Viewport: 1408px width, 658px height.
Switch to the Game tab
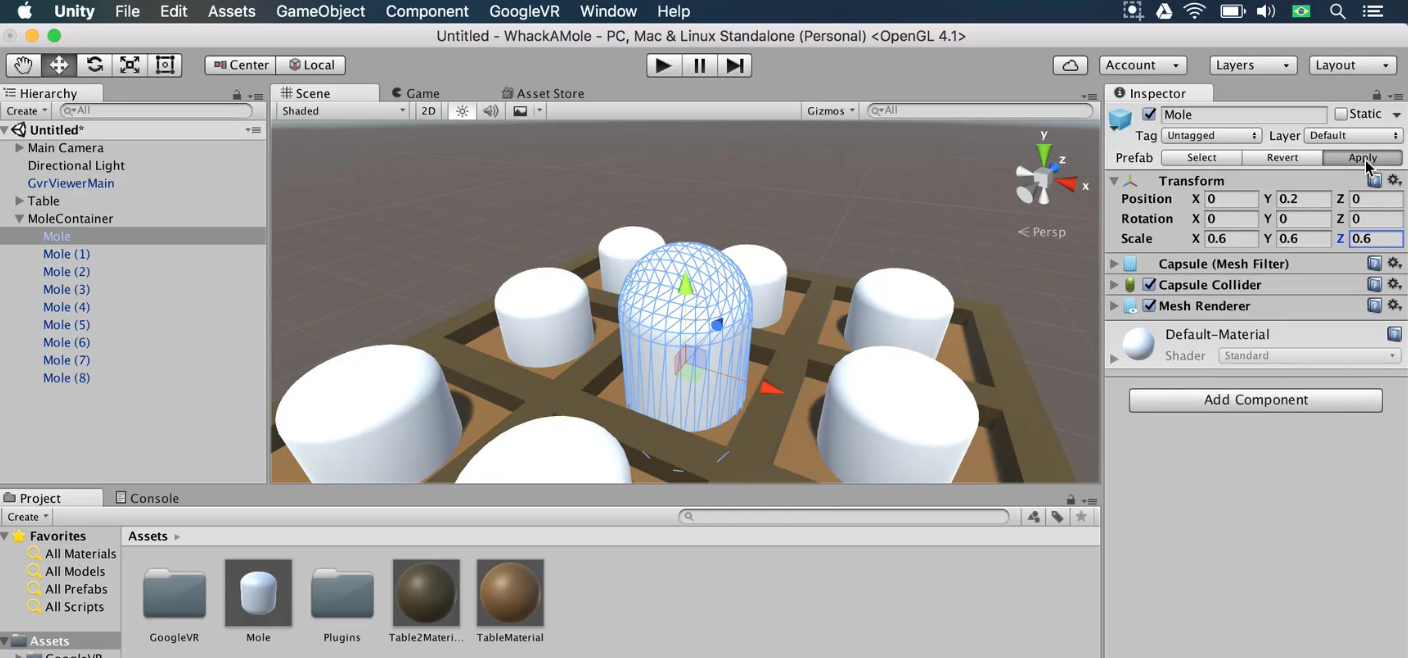click(x=415, y=92)
